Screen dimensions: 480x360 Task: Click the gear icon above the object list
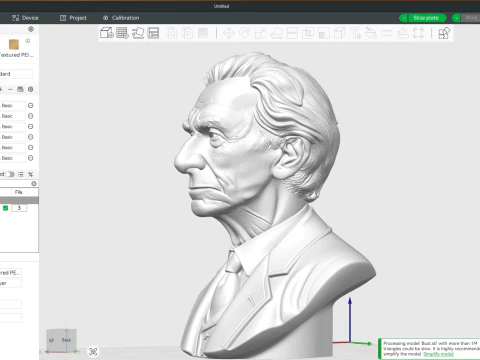(x=34, y=184)
